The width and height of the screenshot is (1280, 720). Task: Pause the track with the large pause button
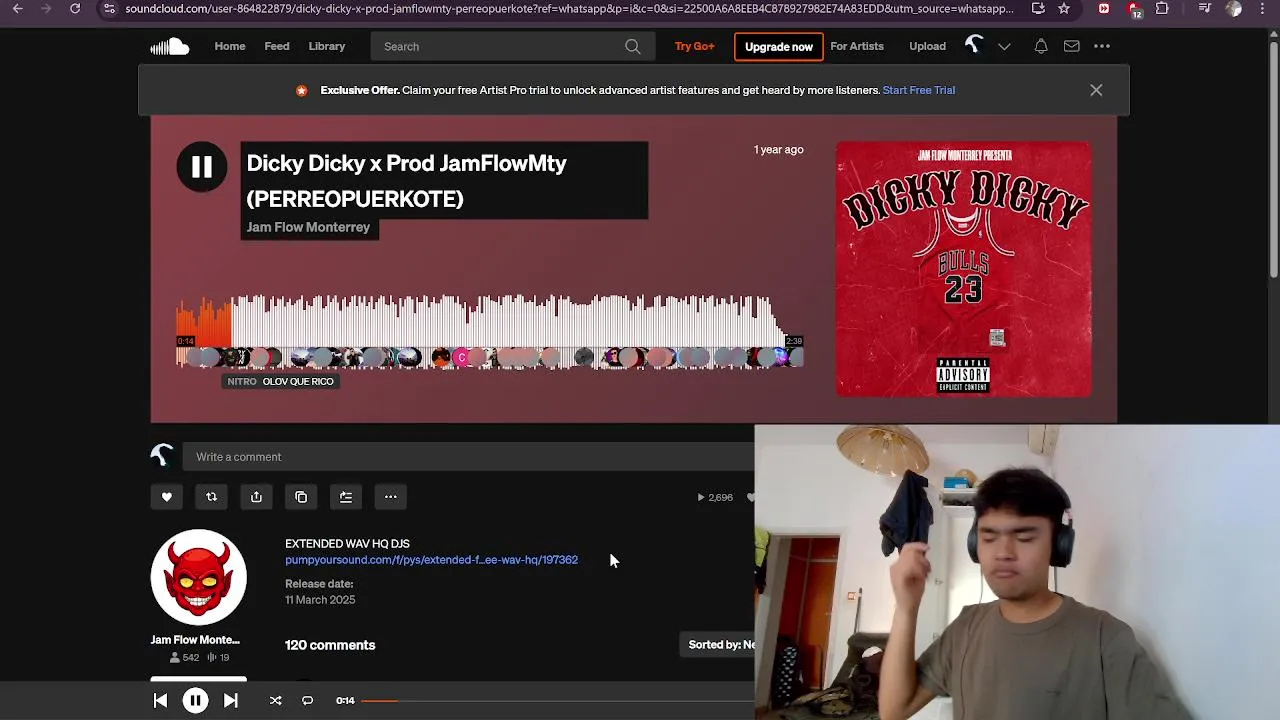pos(202,167)
